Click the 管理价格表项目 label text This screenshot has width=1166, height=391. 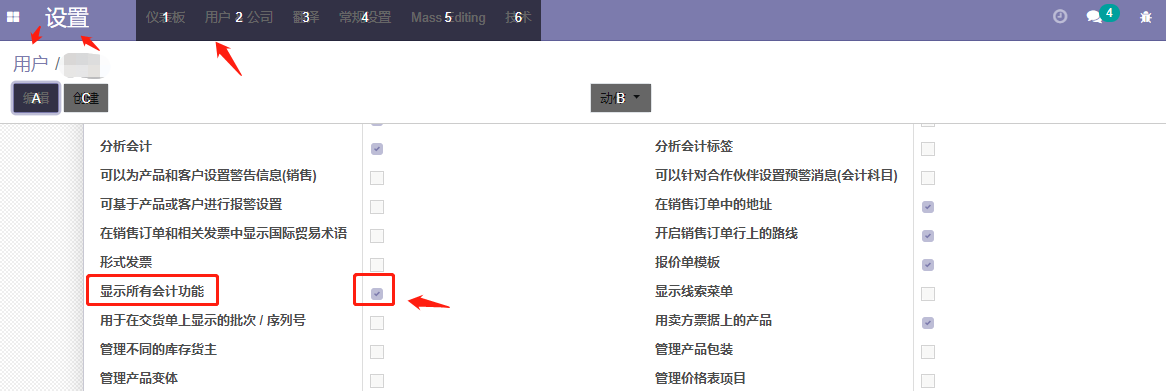(x=700, y=378)
